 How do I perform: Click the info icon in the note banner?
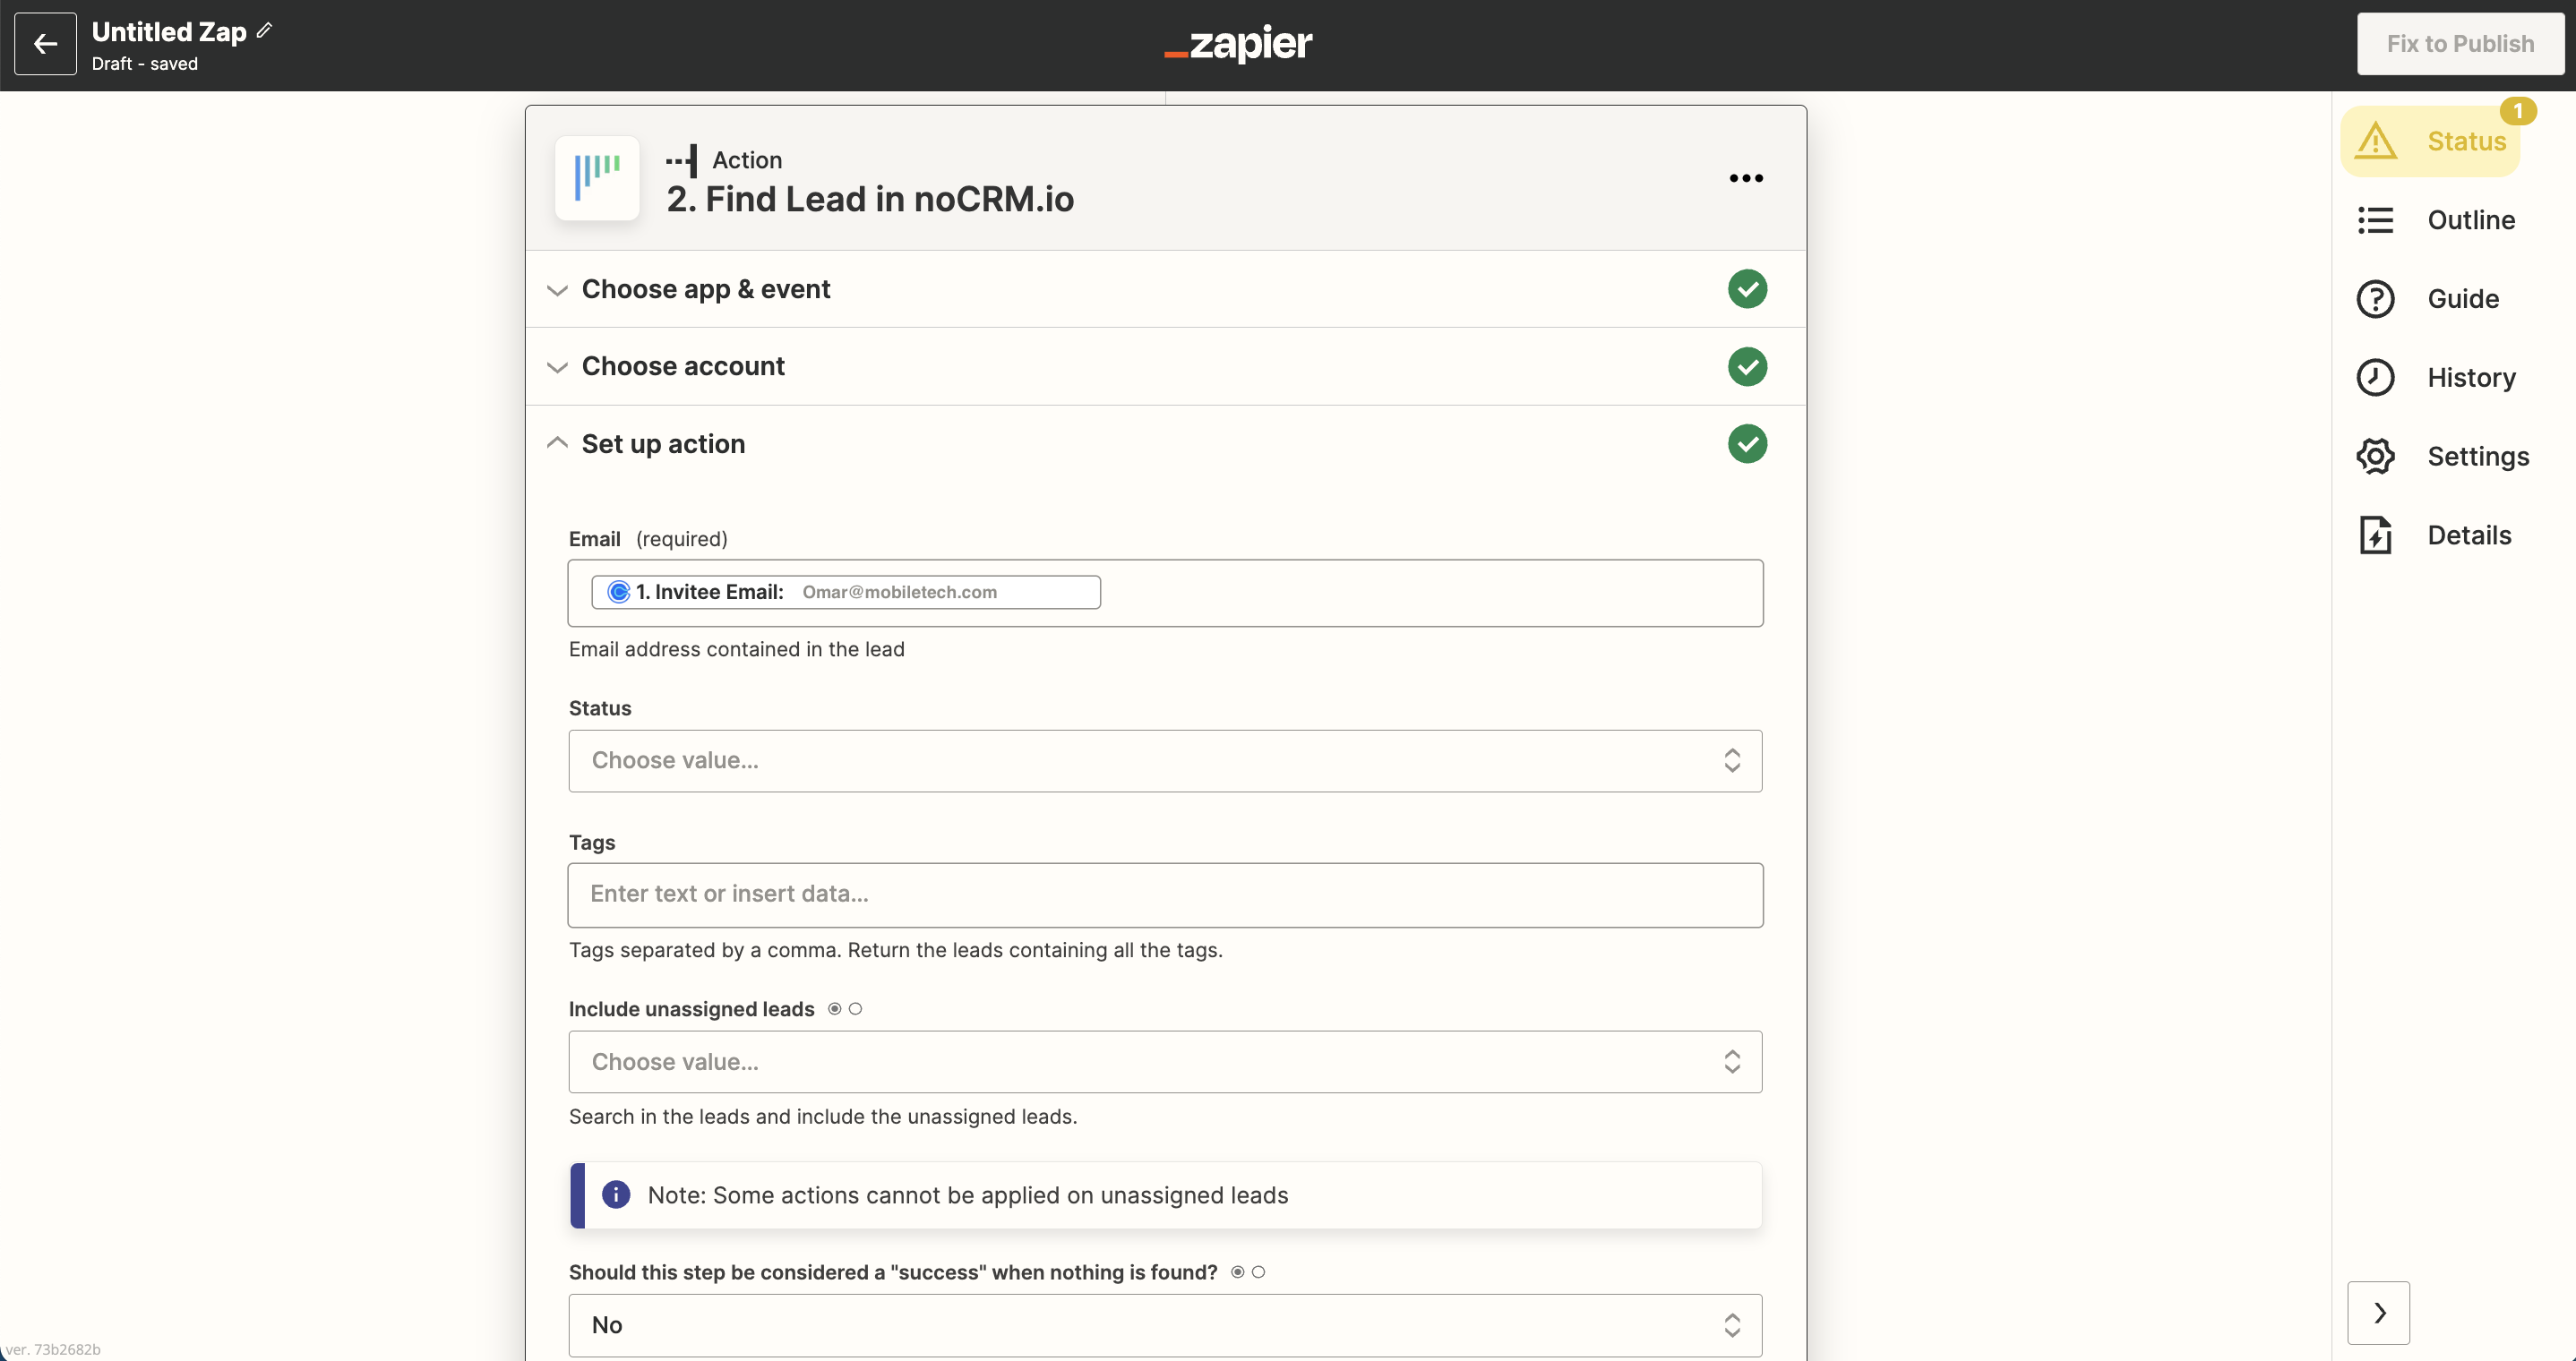coord(616,1194)
